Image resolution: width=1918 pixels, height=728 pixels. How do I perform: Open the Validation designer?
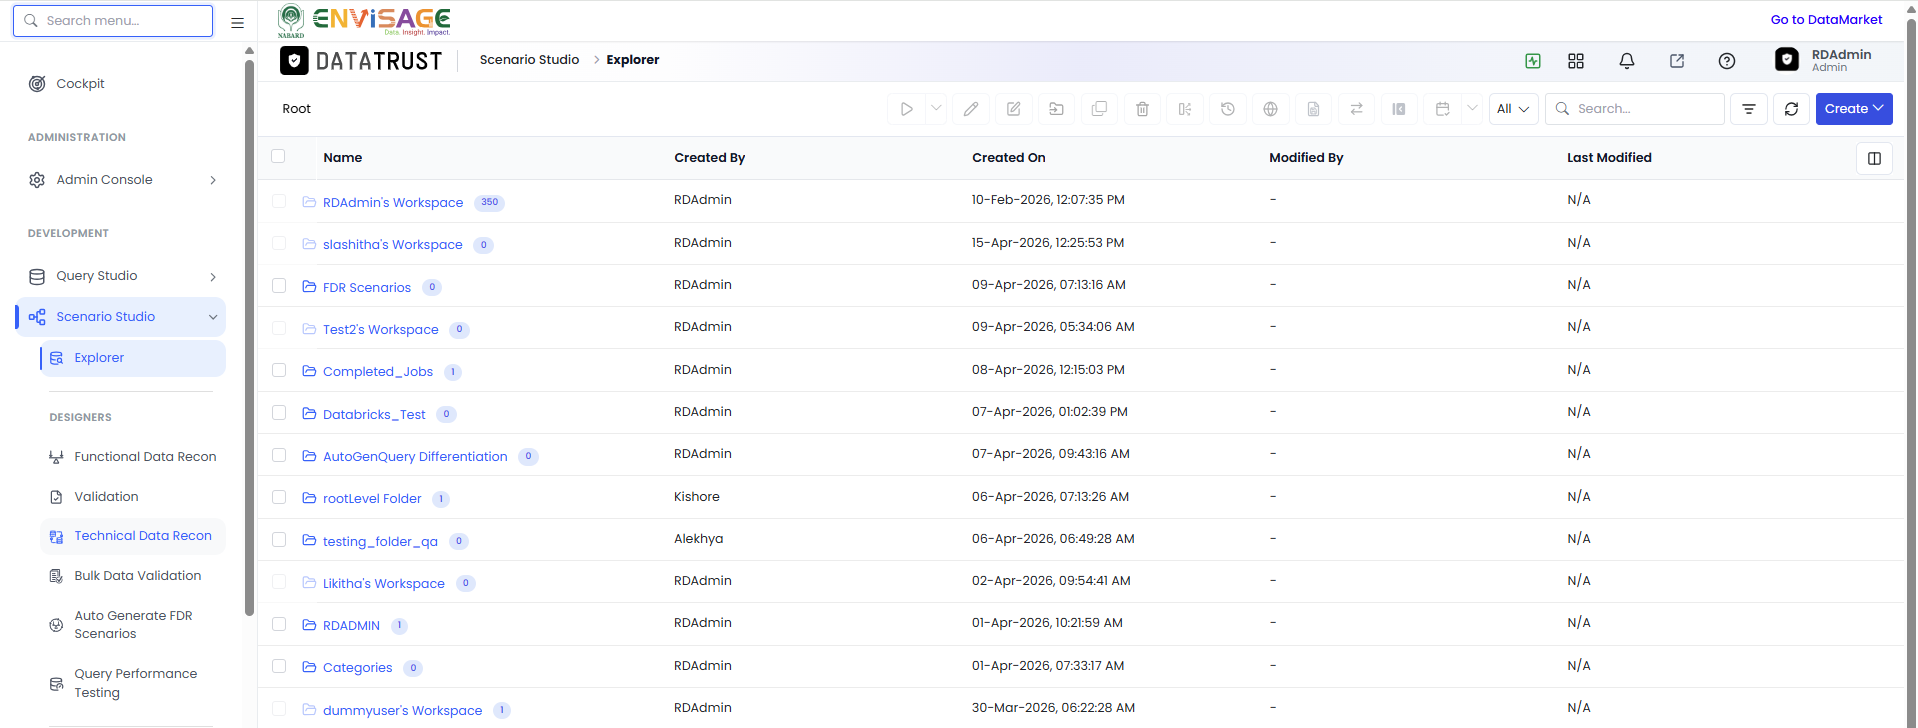133,497
